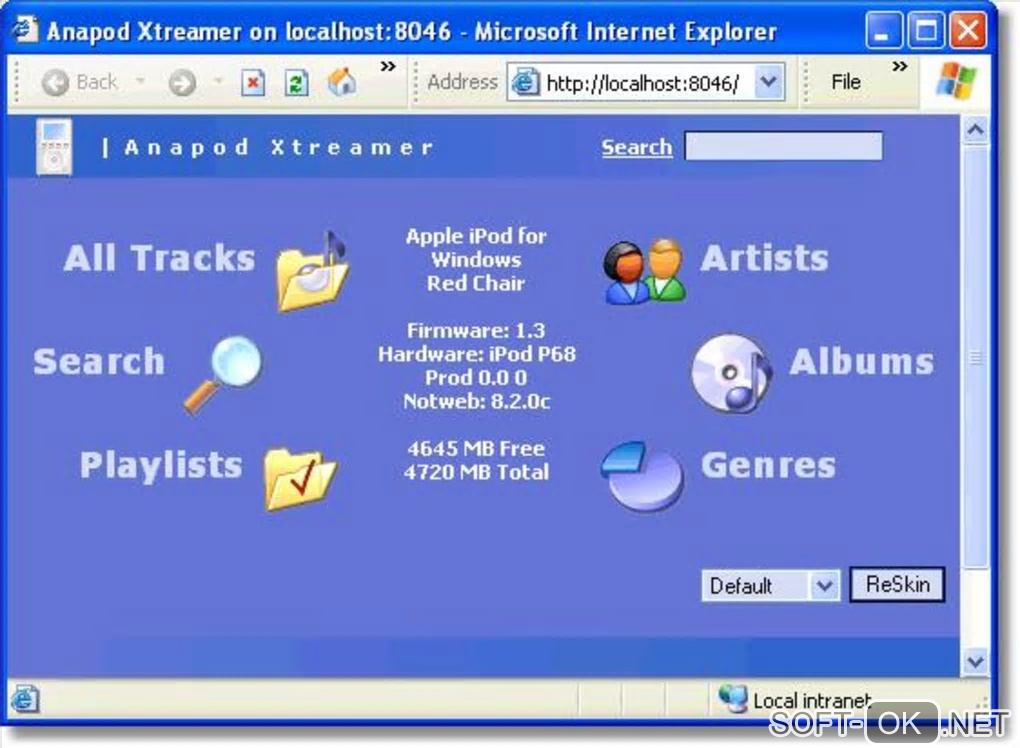
Task: Click the 'Firmware: 1.3' text
Action: click(476, 330)
